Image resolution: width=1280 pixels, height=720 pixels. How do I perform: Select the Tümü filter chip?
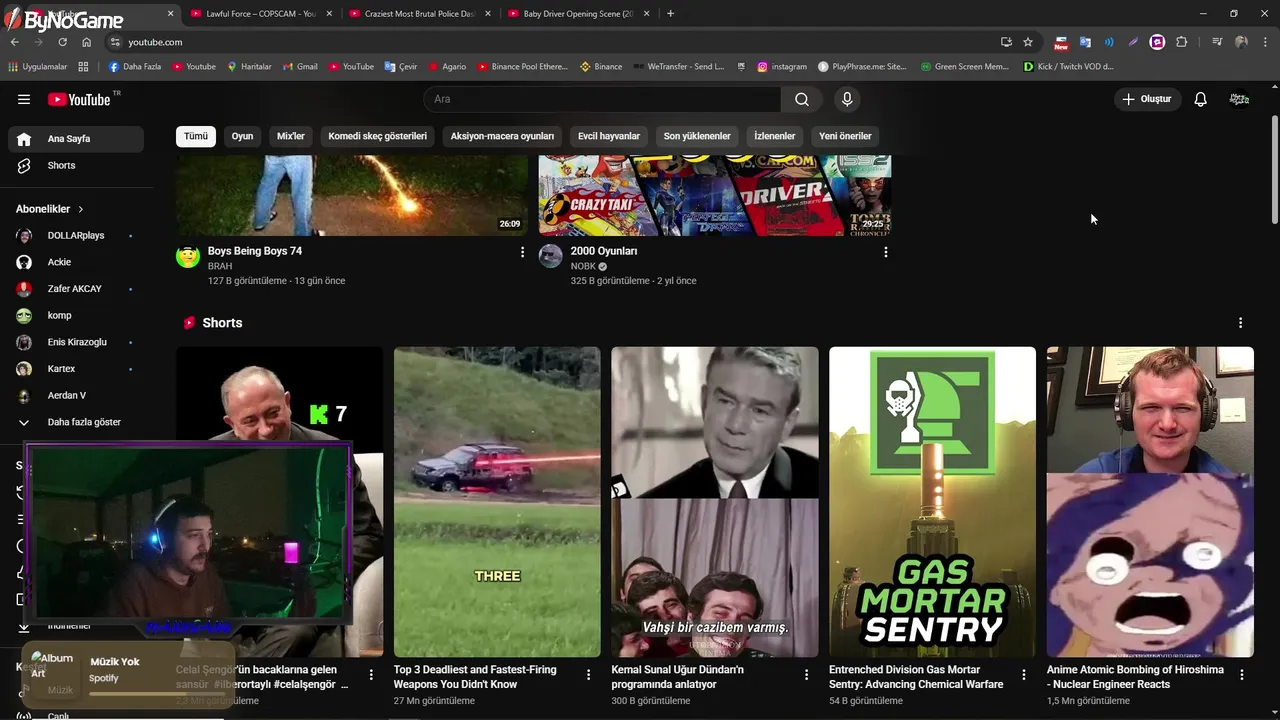click(196, 136)
